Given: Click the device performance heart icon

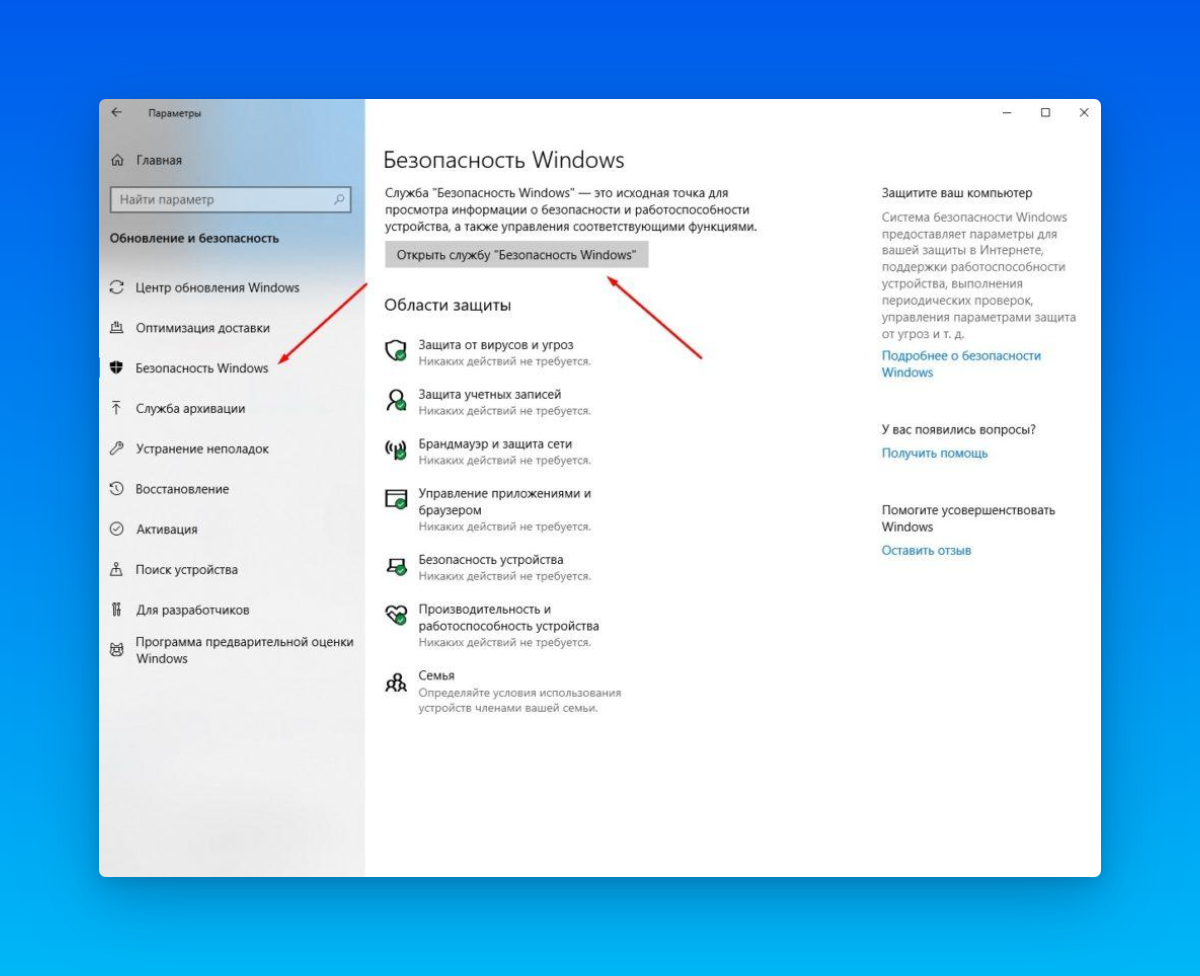Looking at the screenshot, I should pos(396,615).
